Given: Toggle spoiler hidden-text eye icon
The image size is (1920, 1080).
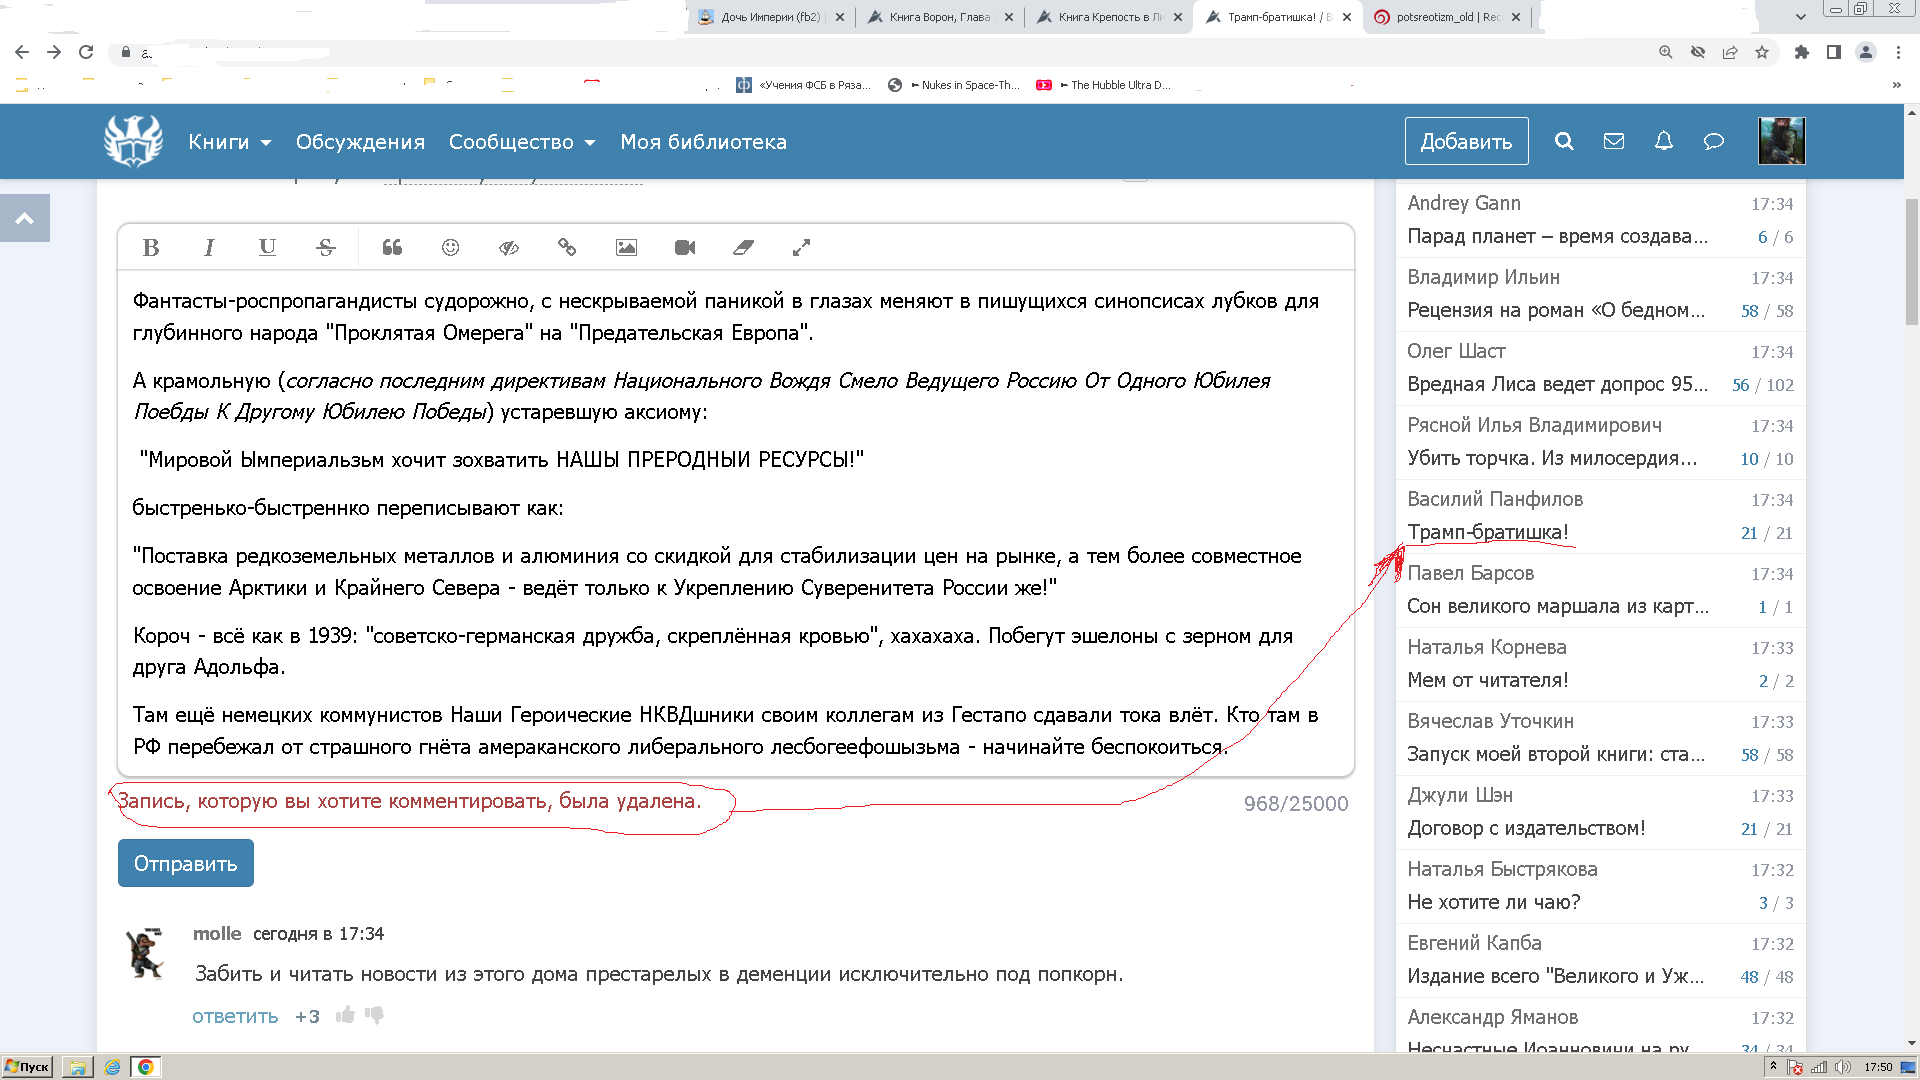Looking at the screenshot, I should (509, 247).
